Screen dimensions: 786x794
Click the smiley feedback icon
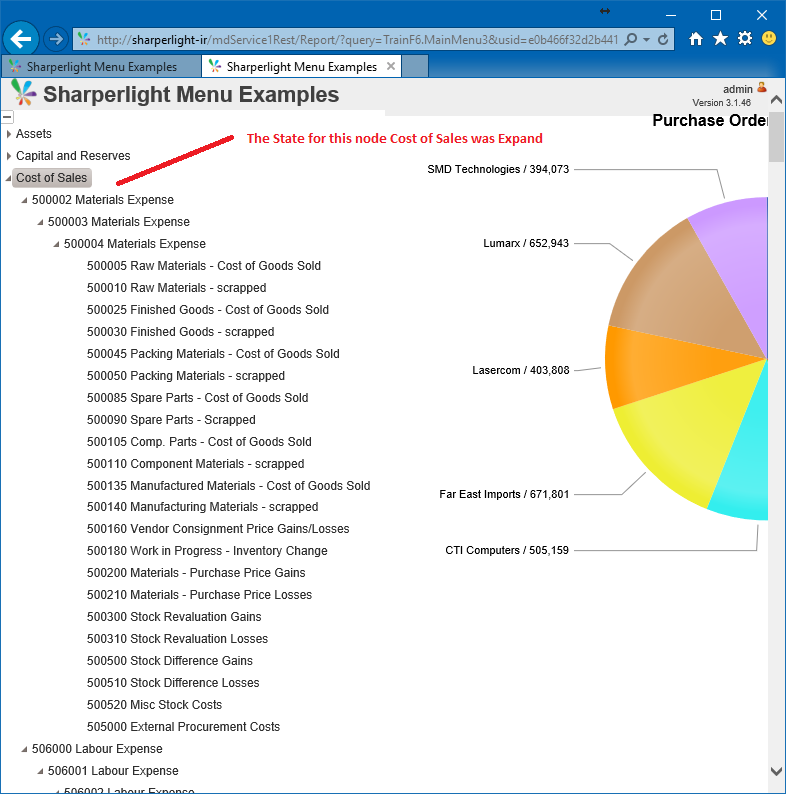[x=769, y=38]
